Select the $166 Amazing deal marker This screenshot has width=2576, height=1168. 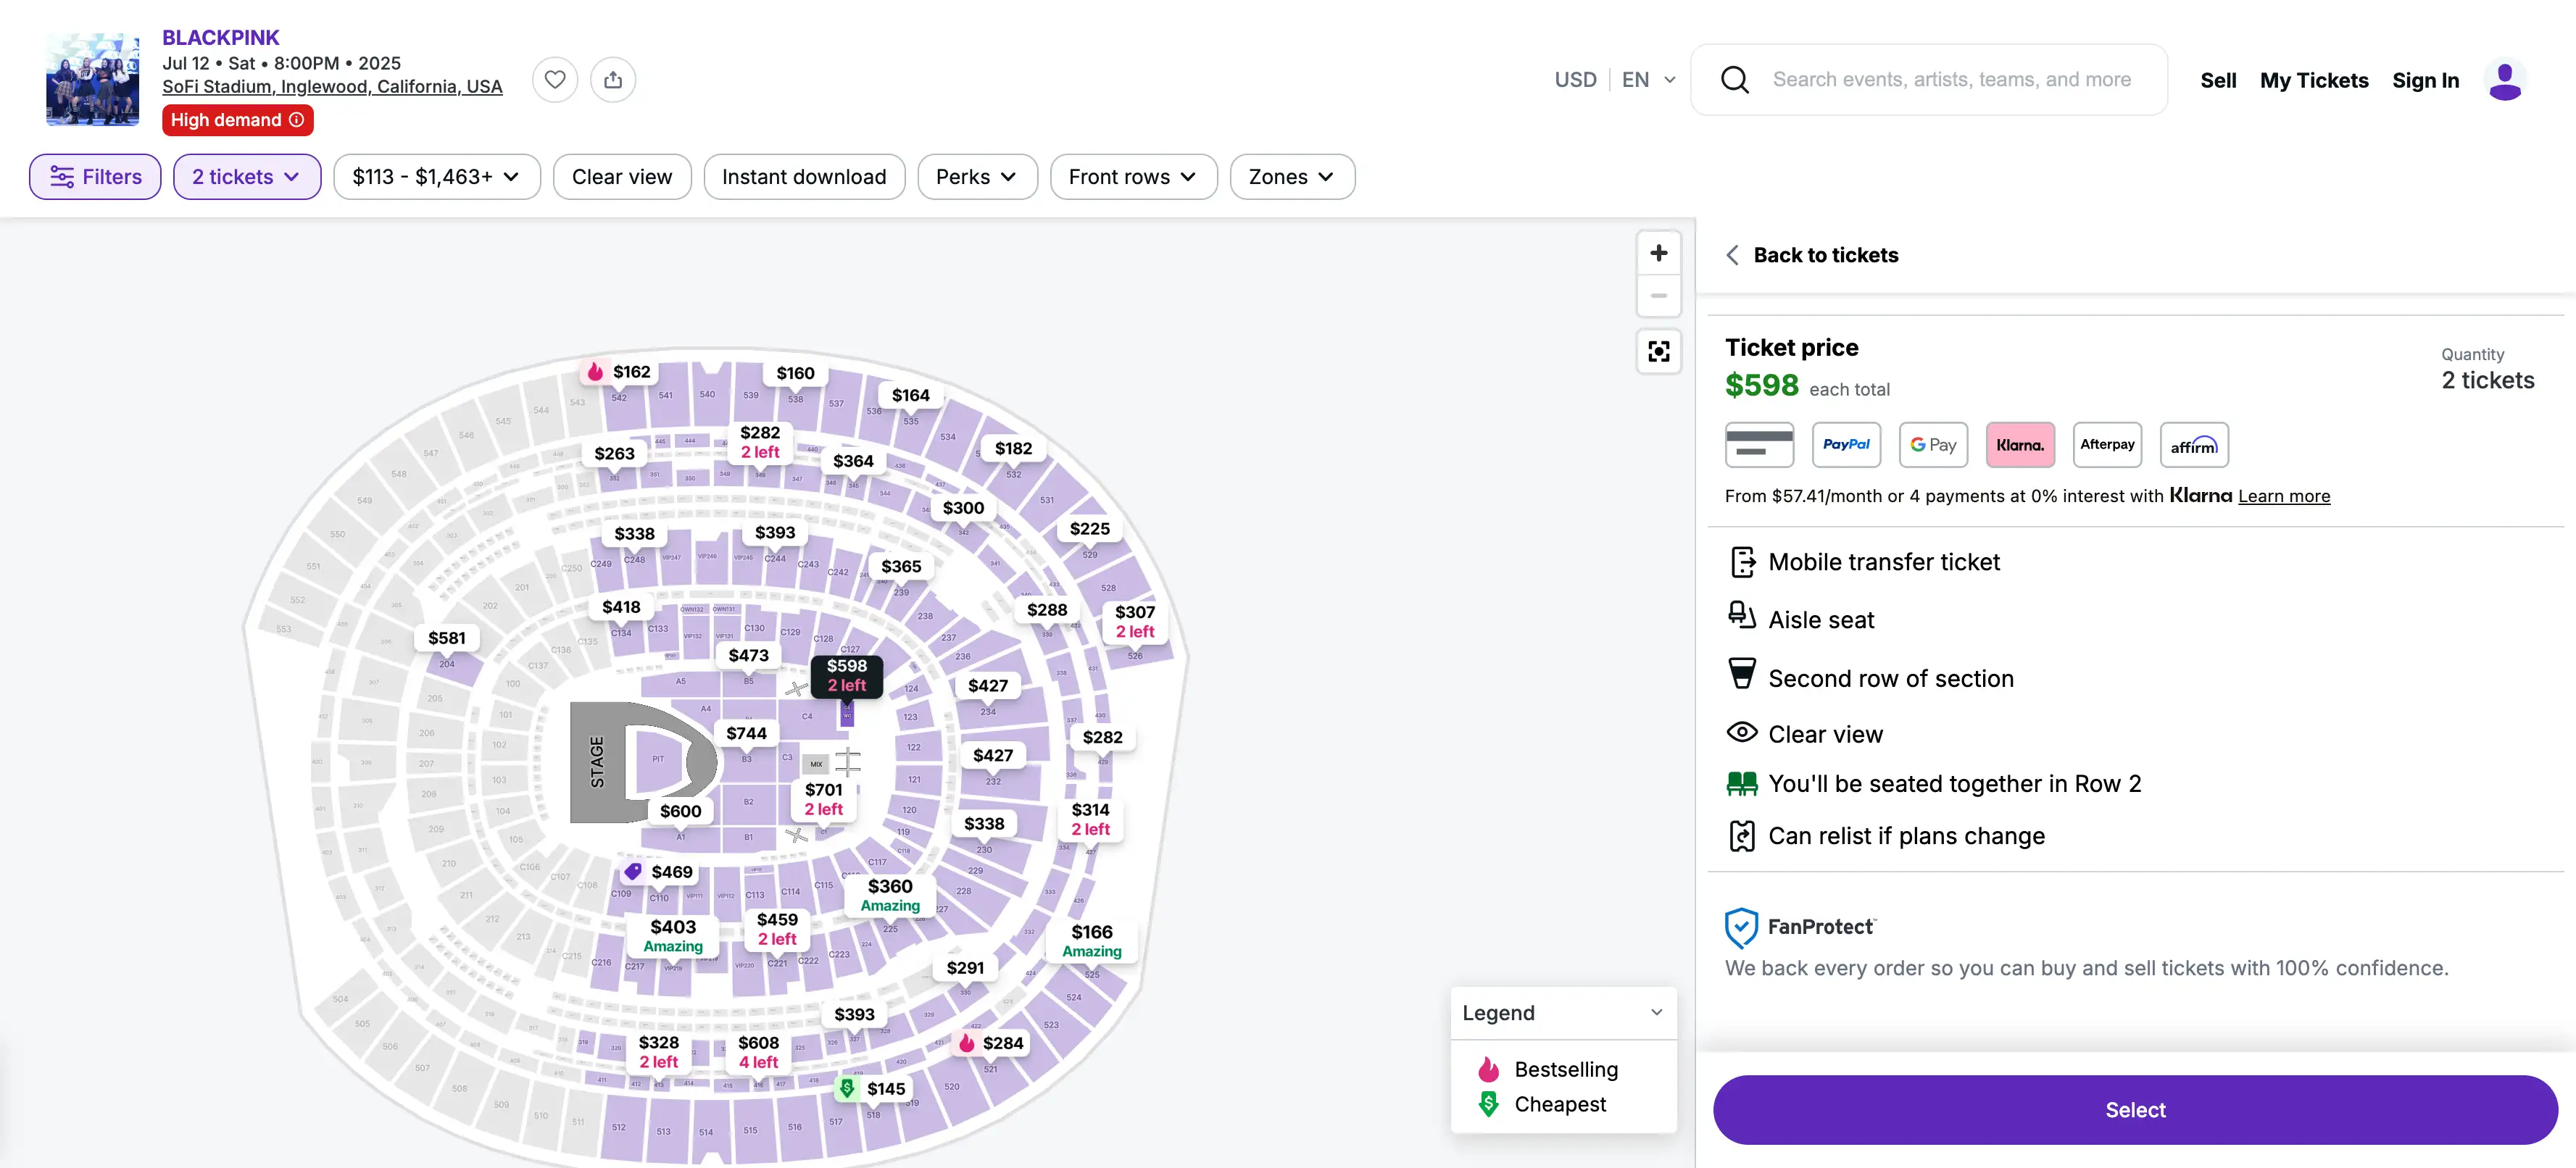tap(1091, 941)
